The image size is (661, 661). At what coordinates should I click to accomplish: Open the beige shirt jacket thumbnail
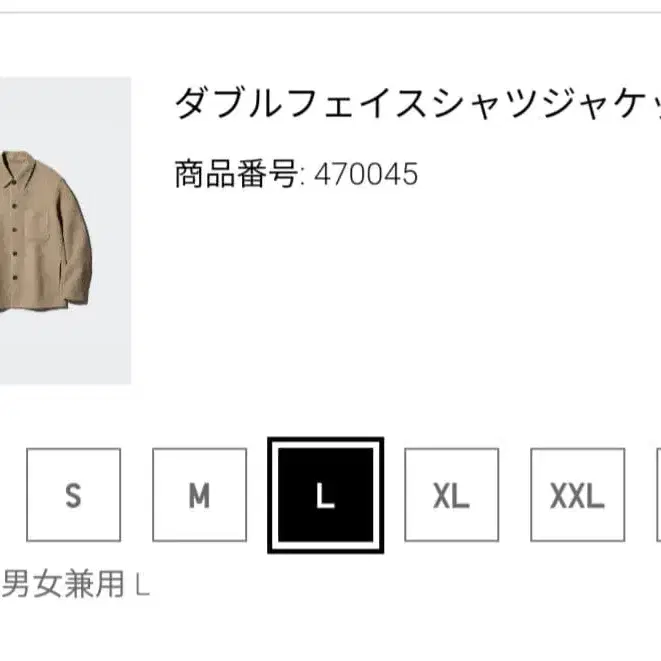[x=65, y=231]
